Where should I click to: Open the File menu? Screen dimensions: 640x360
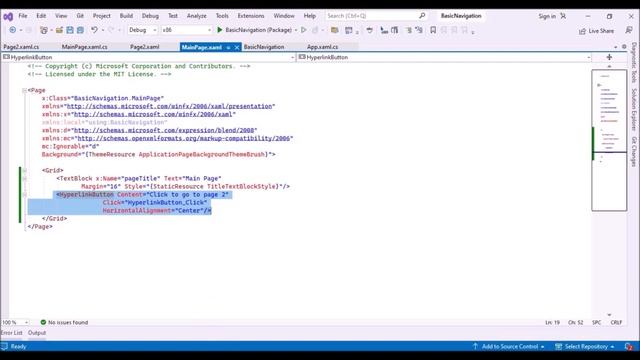click(23, 16)
